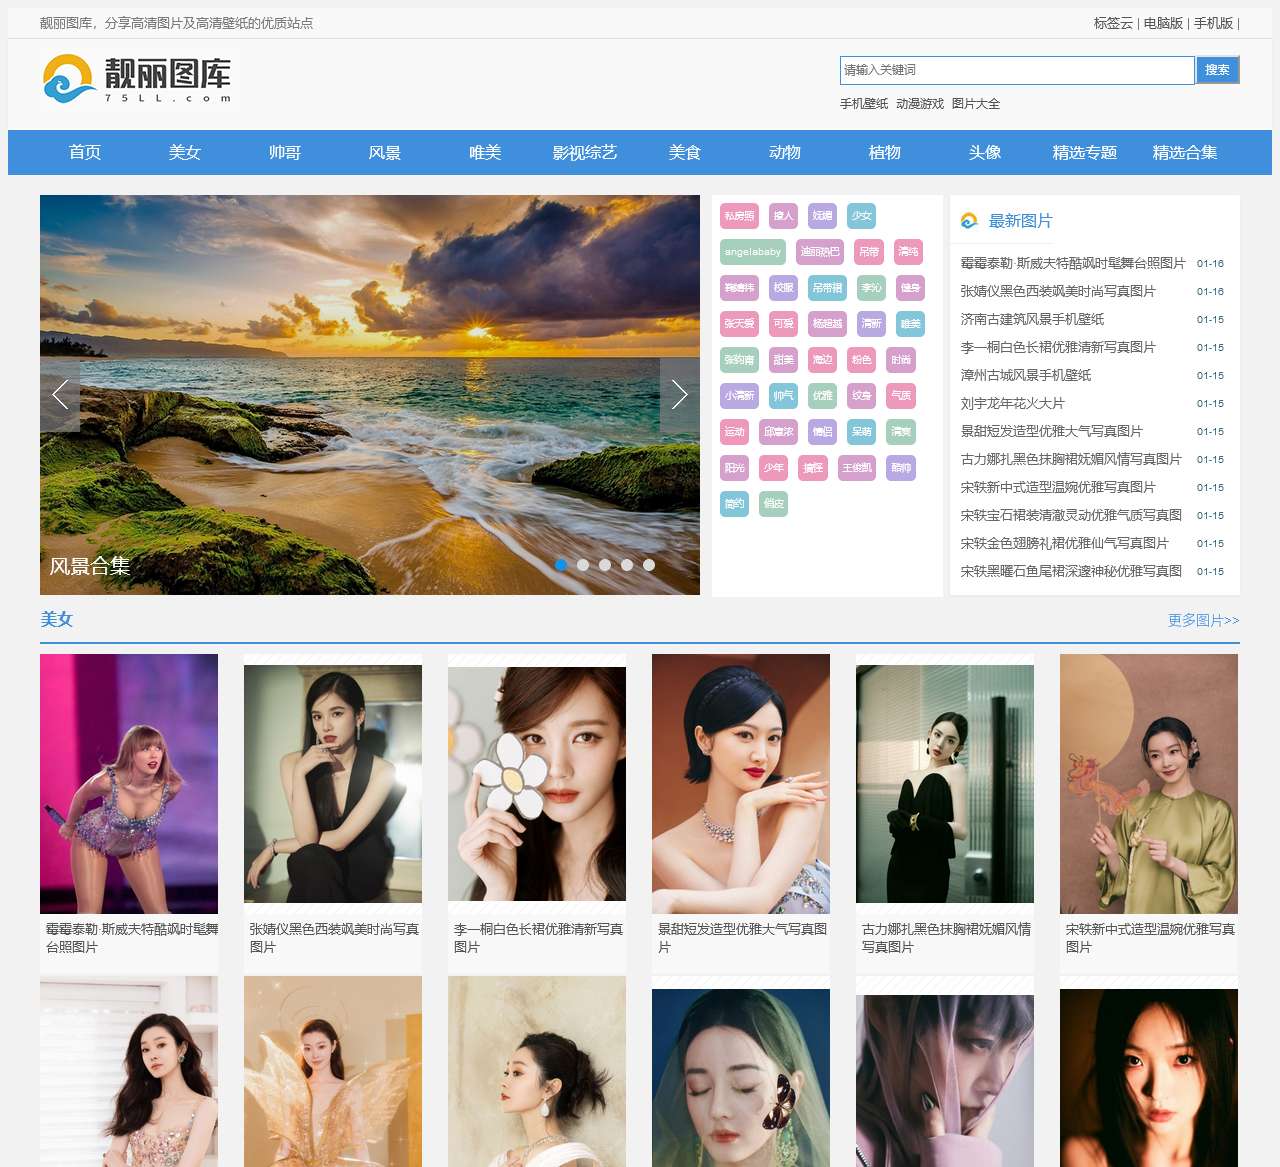Click the 动漫游戏 hot search link
Viewport: 1280px width, 1167px height.
(920, 104)
